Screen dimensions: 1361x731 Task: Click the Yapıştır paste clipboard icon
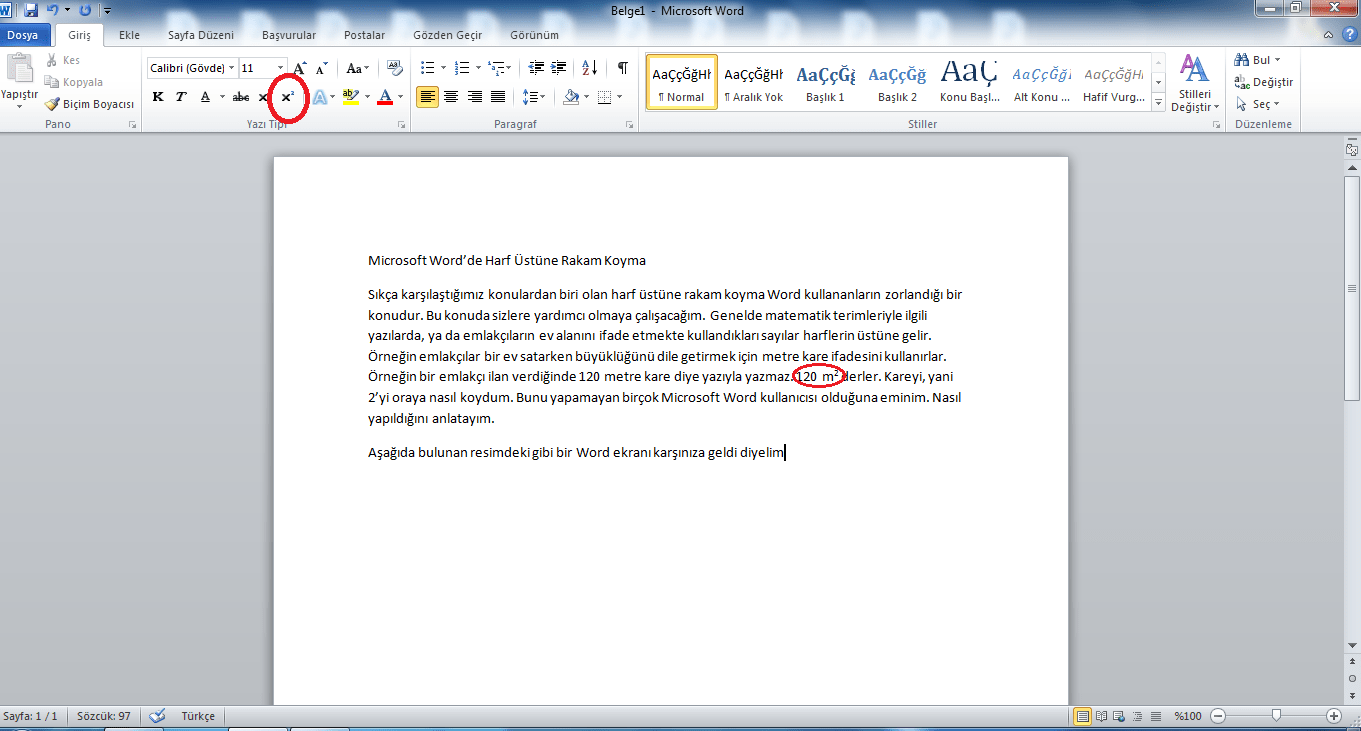[18, 70]
